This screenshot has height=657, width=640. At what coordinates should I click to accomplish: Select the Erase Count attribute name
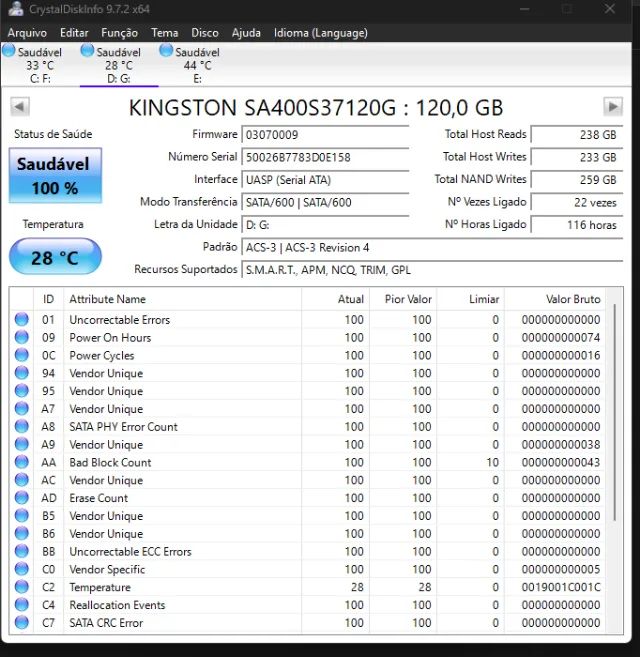coord(98,498)
